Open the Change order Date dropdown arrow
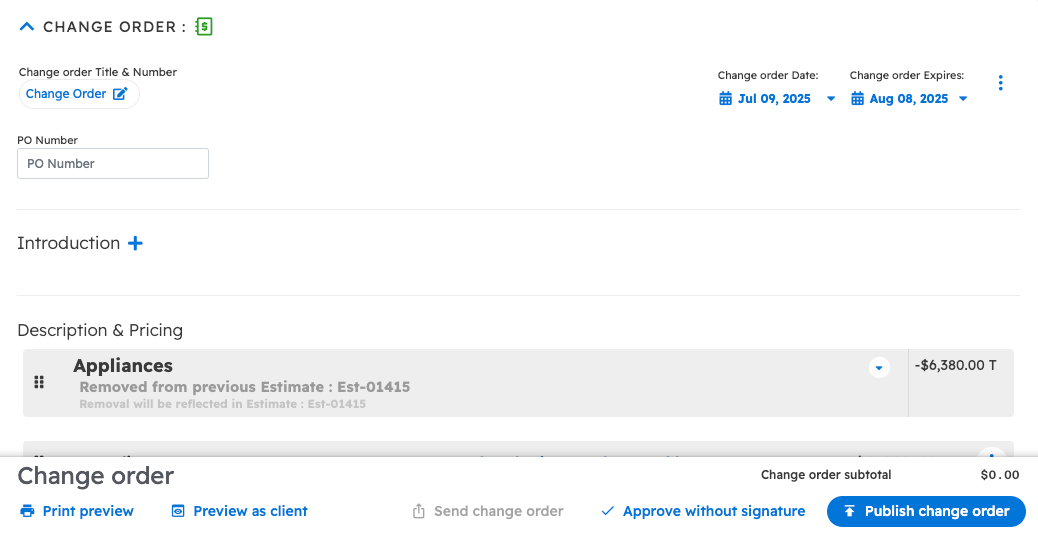 pos(831,99)
